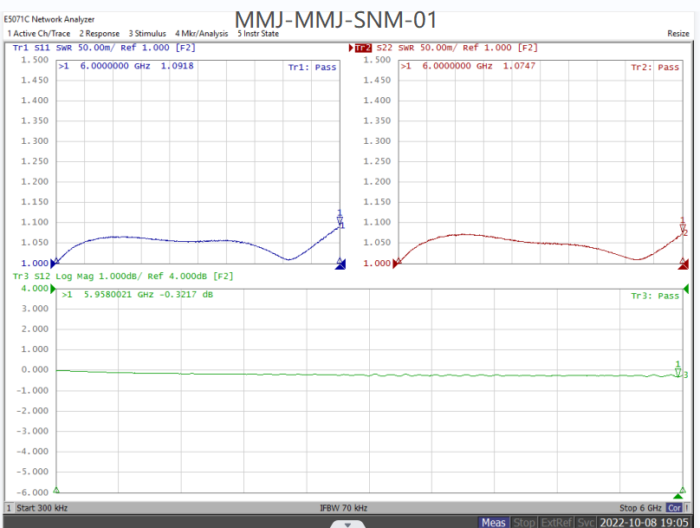Expand the pull-down arrow tab at bottom center
Image resolution: width=700 pixels, height=528 pixels.
[348, 524]
